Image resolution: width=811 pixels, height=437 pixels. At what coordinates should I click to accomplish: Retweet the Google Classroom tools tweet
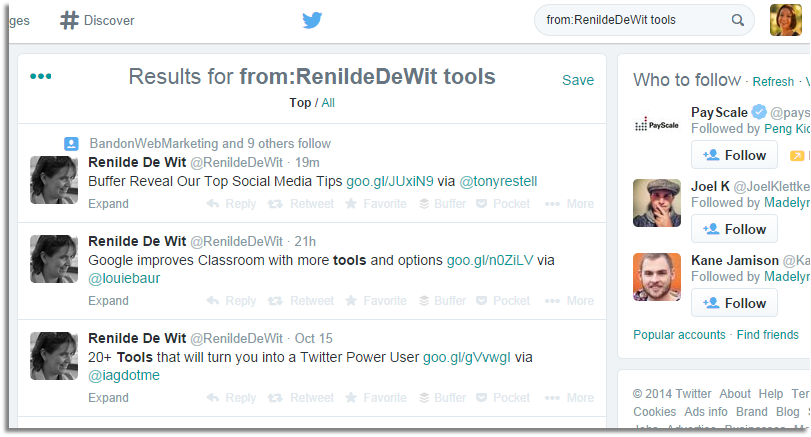(x=301, y=301)
